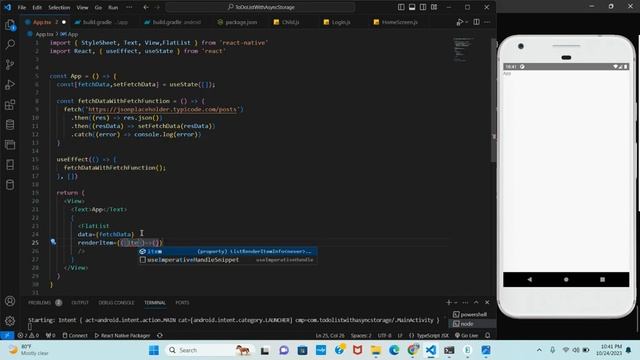640x360 pixels.
Task: Open the Explorer view in activity bar
Action: pos(10,25)
